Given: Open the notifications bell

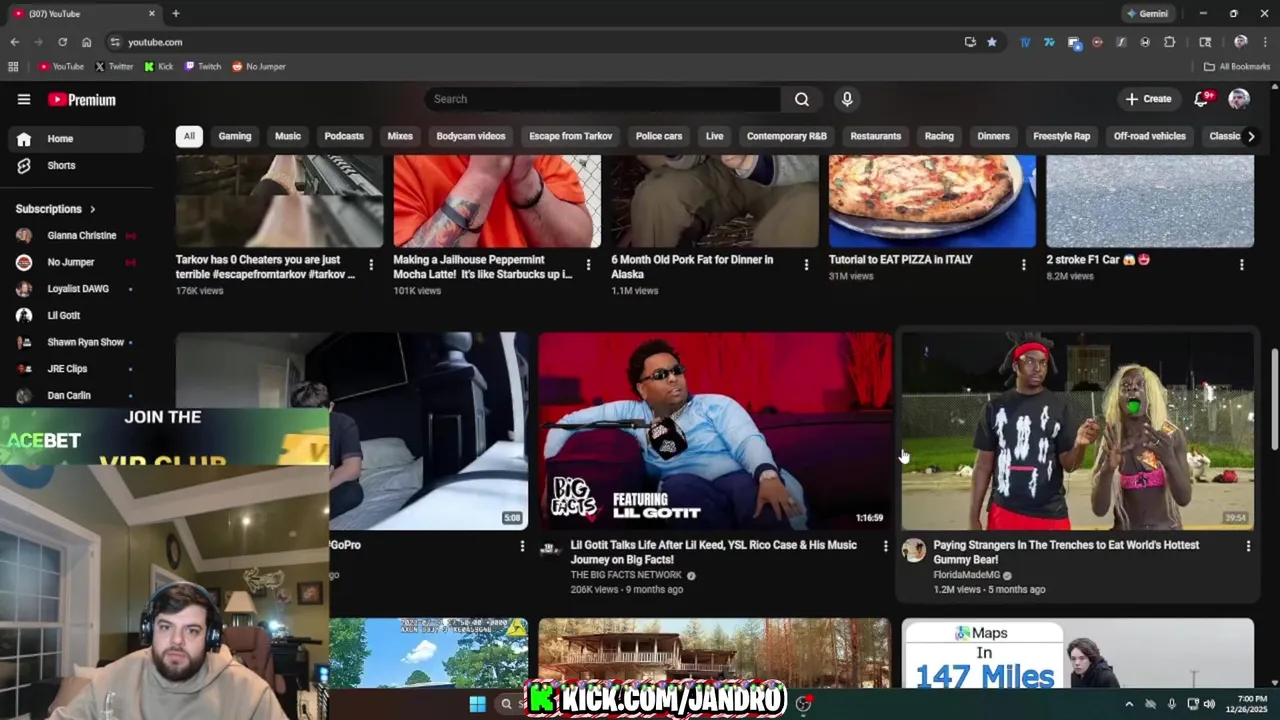Looking at the screenshot, I should pyautogui.click(x=1202, y=99).
